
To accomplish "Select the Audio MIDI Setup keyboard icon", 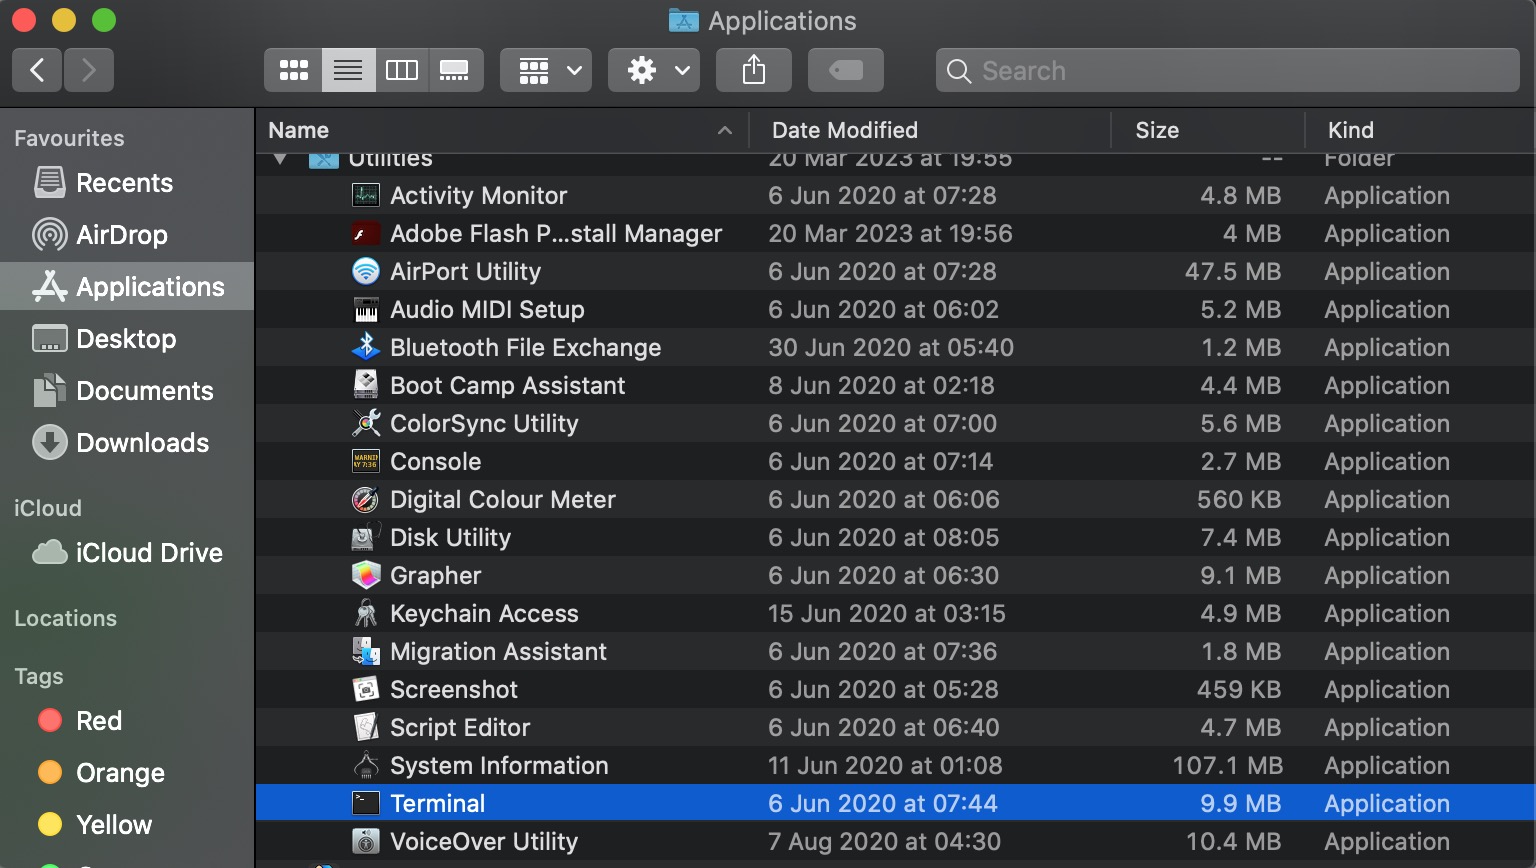I will tap(366, 309).
